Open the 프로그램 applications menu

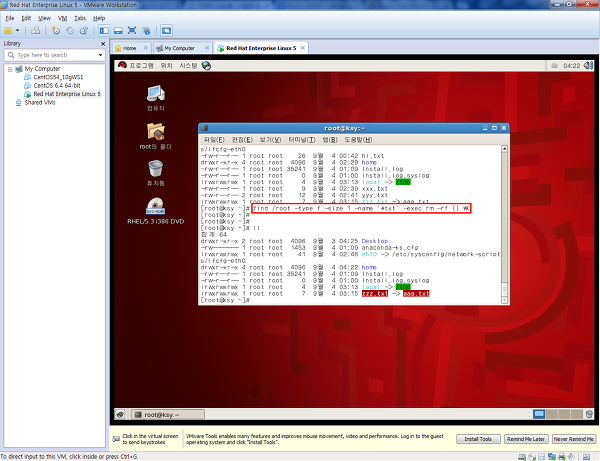point(141,66)
